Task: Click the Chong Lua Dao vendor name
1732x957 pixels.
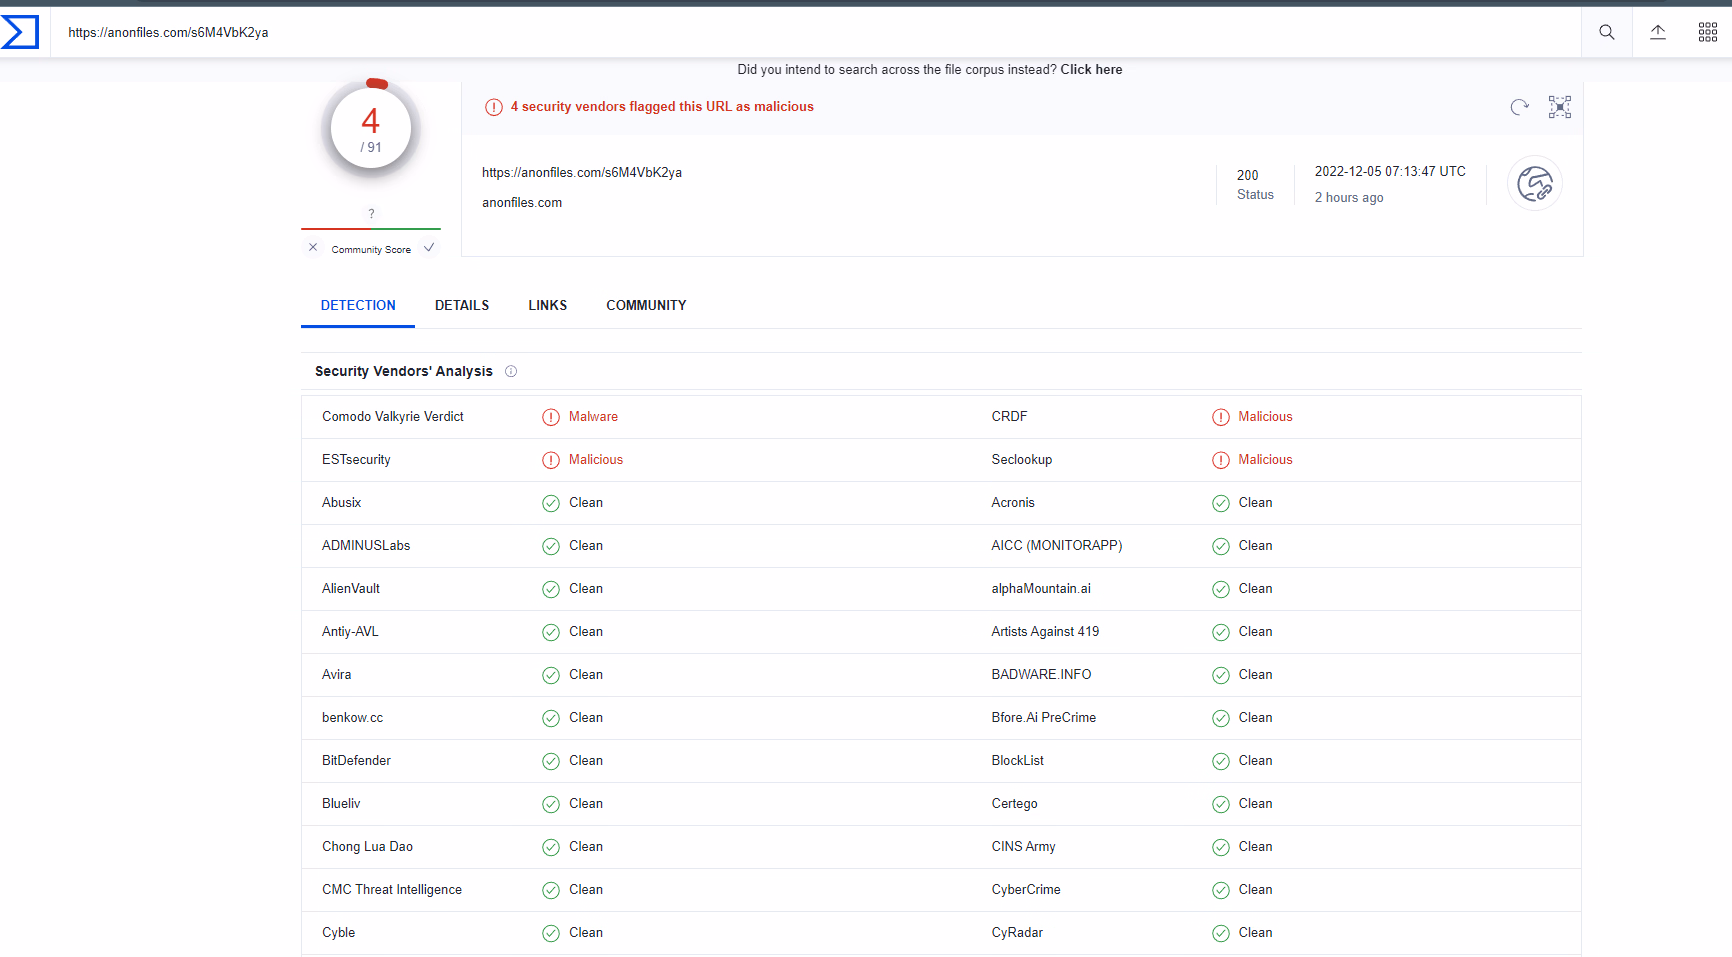Action: click(x=367, y=847)
